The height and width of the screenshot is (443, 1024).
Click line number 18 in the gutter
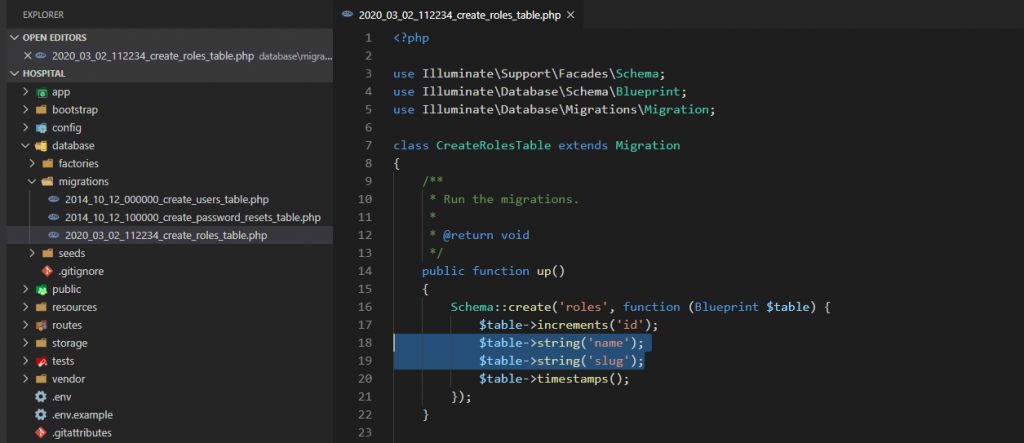click(366, 342)
